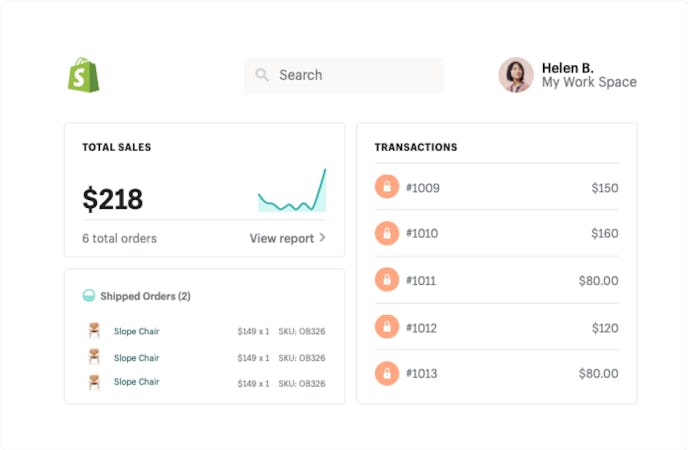Click the Shopify bag logo

click(x=83, y=75)
